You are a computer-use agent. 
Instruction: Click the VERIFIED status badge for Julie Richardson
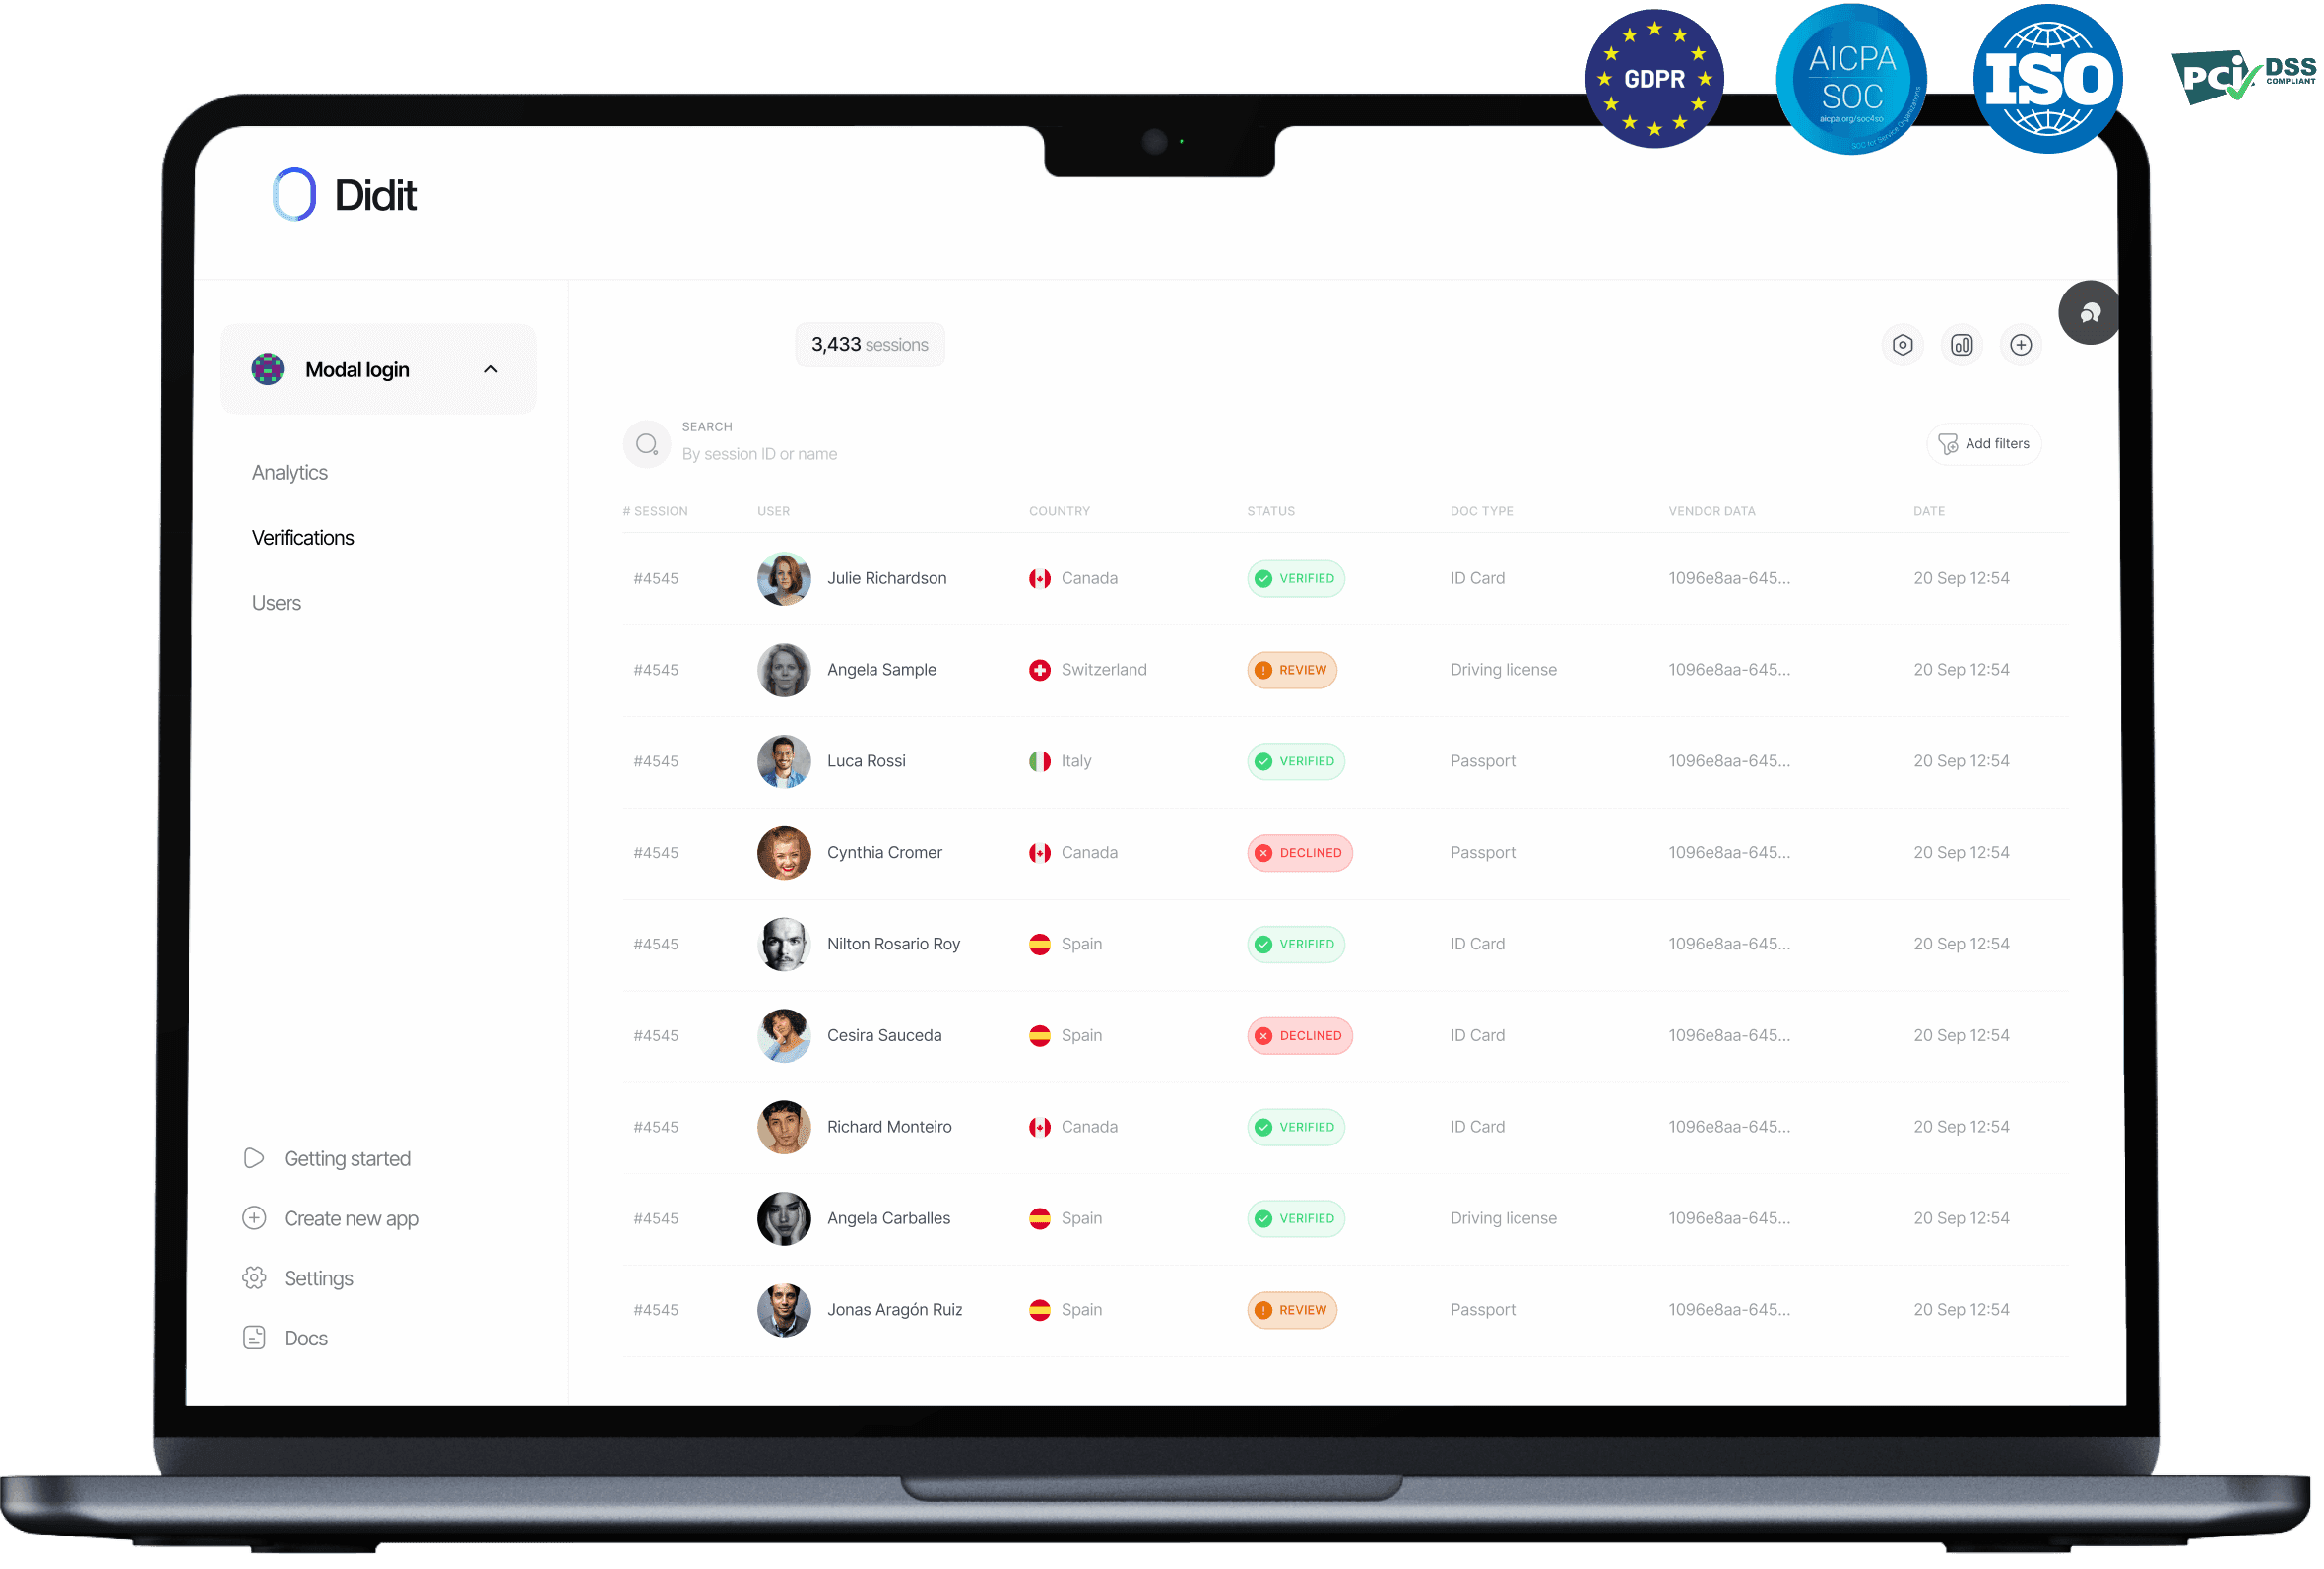click(1295, 578)
